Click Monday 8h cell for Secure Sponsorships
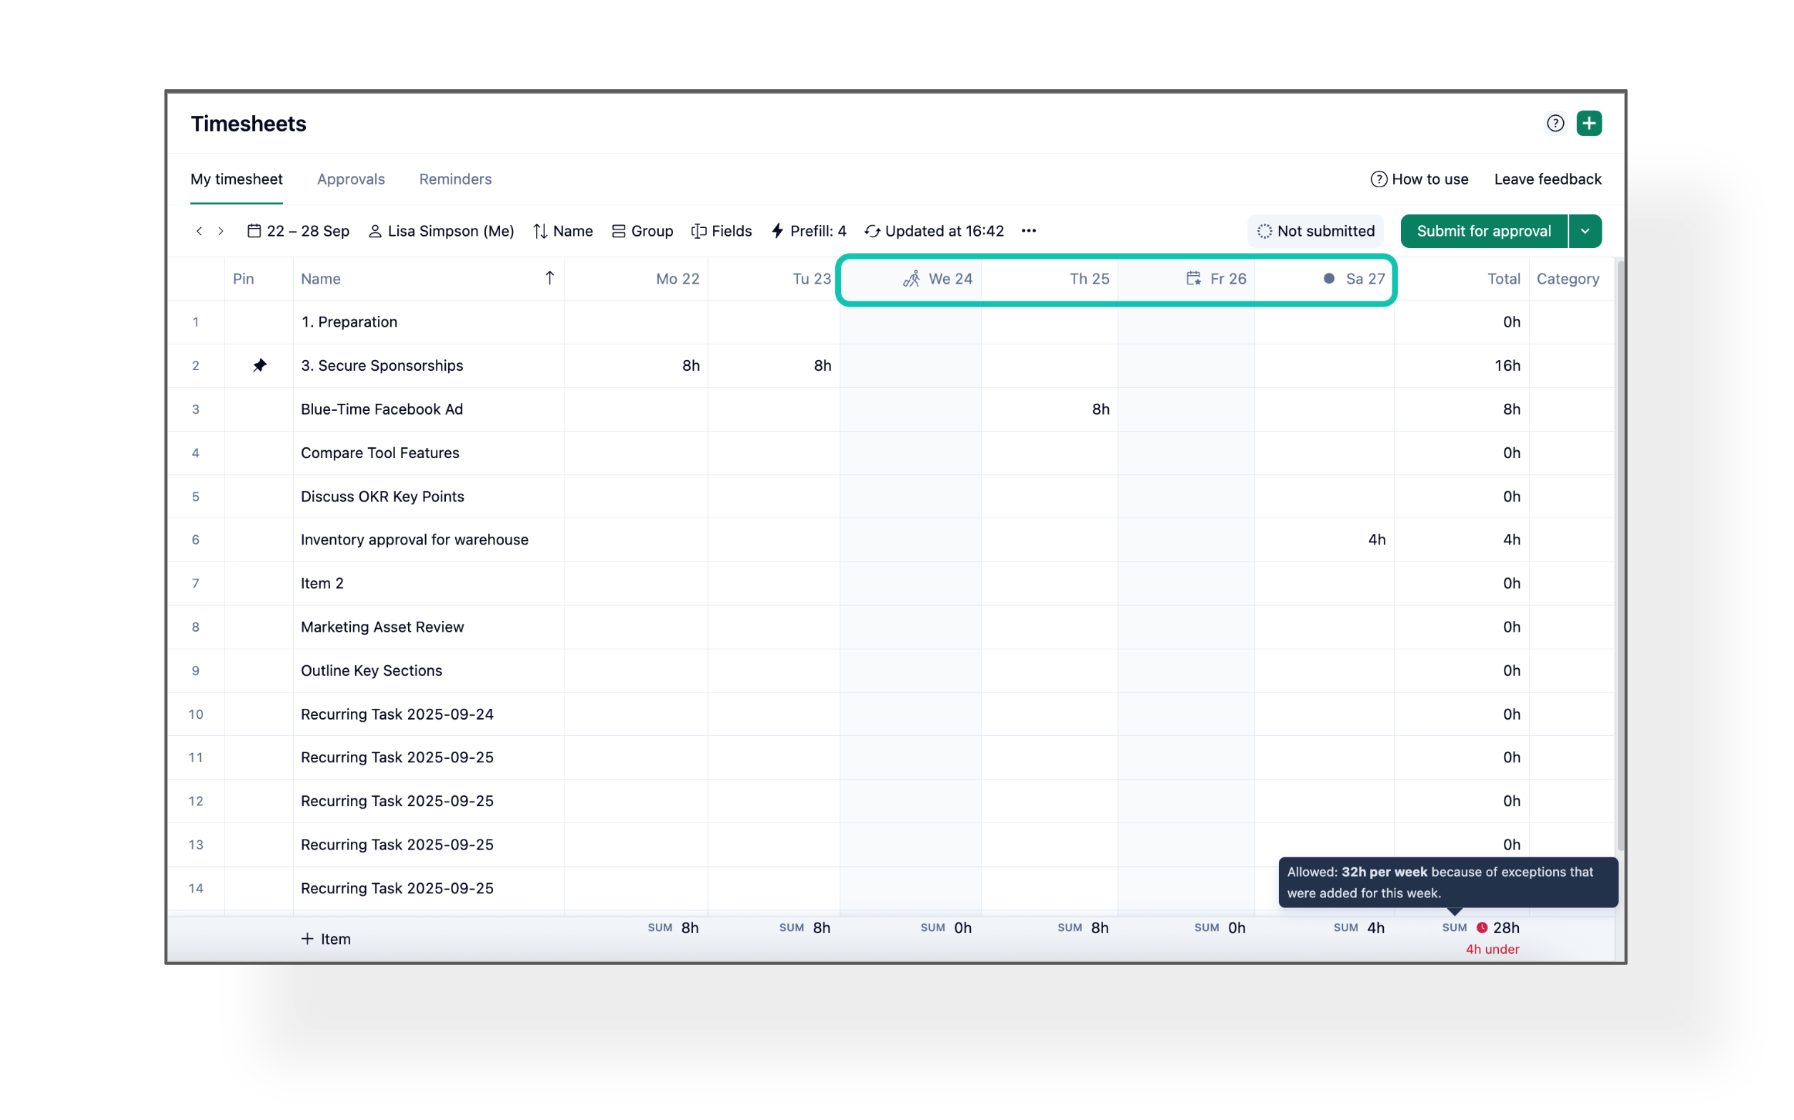Image resolution: width=1794 pixels, height=1120 pixels. (x=636, y=366)
